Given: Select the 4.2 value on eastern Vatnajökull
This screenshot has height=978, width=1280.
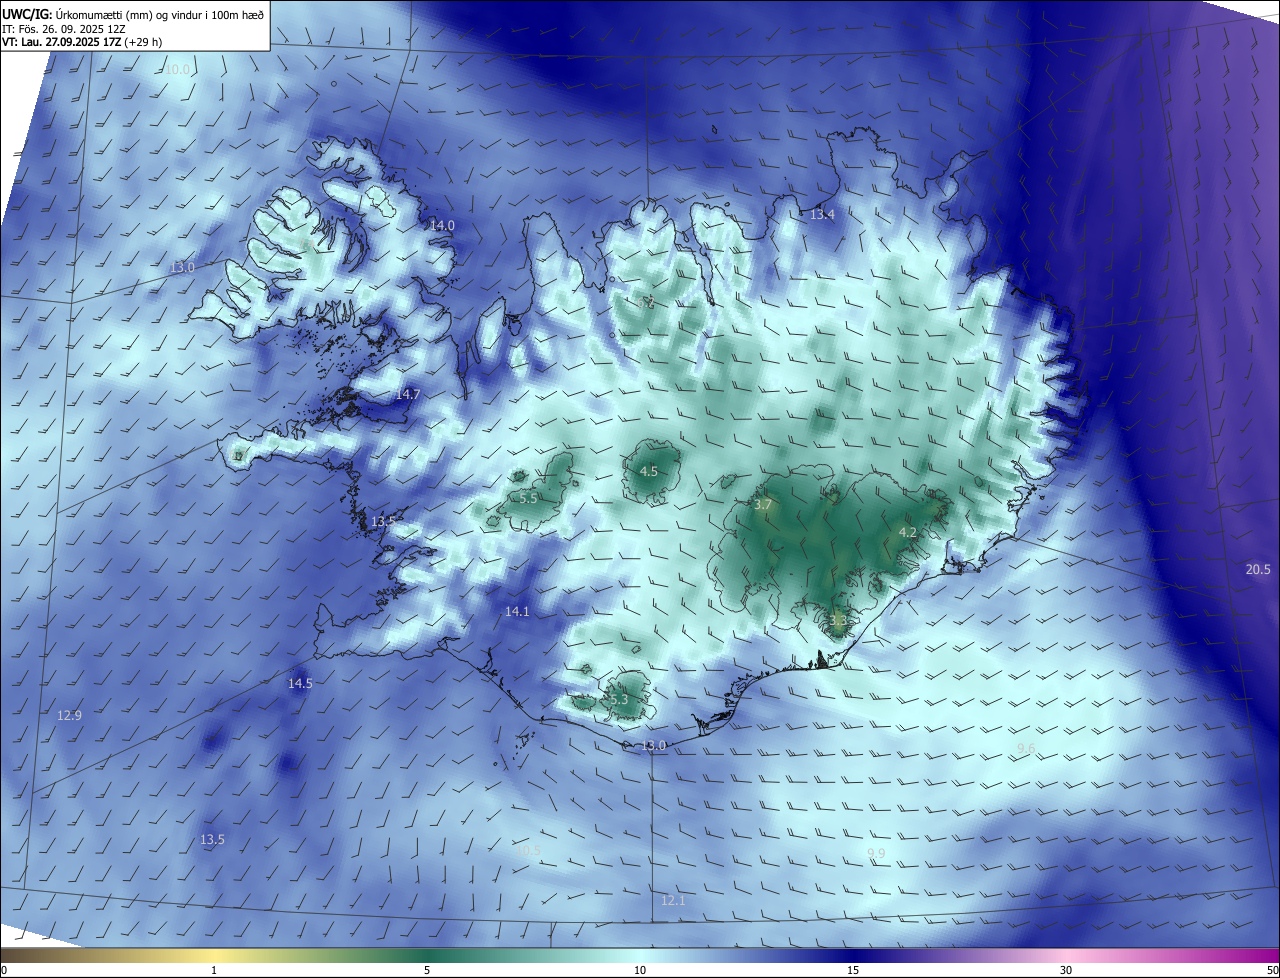Looking at the screenshot, I should click(x=908, y=533).
